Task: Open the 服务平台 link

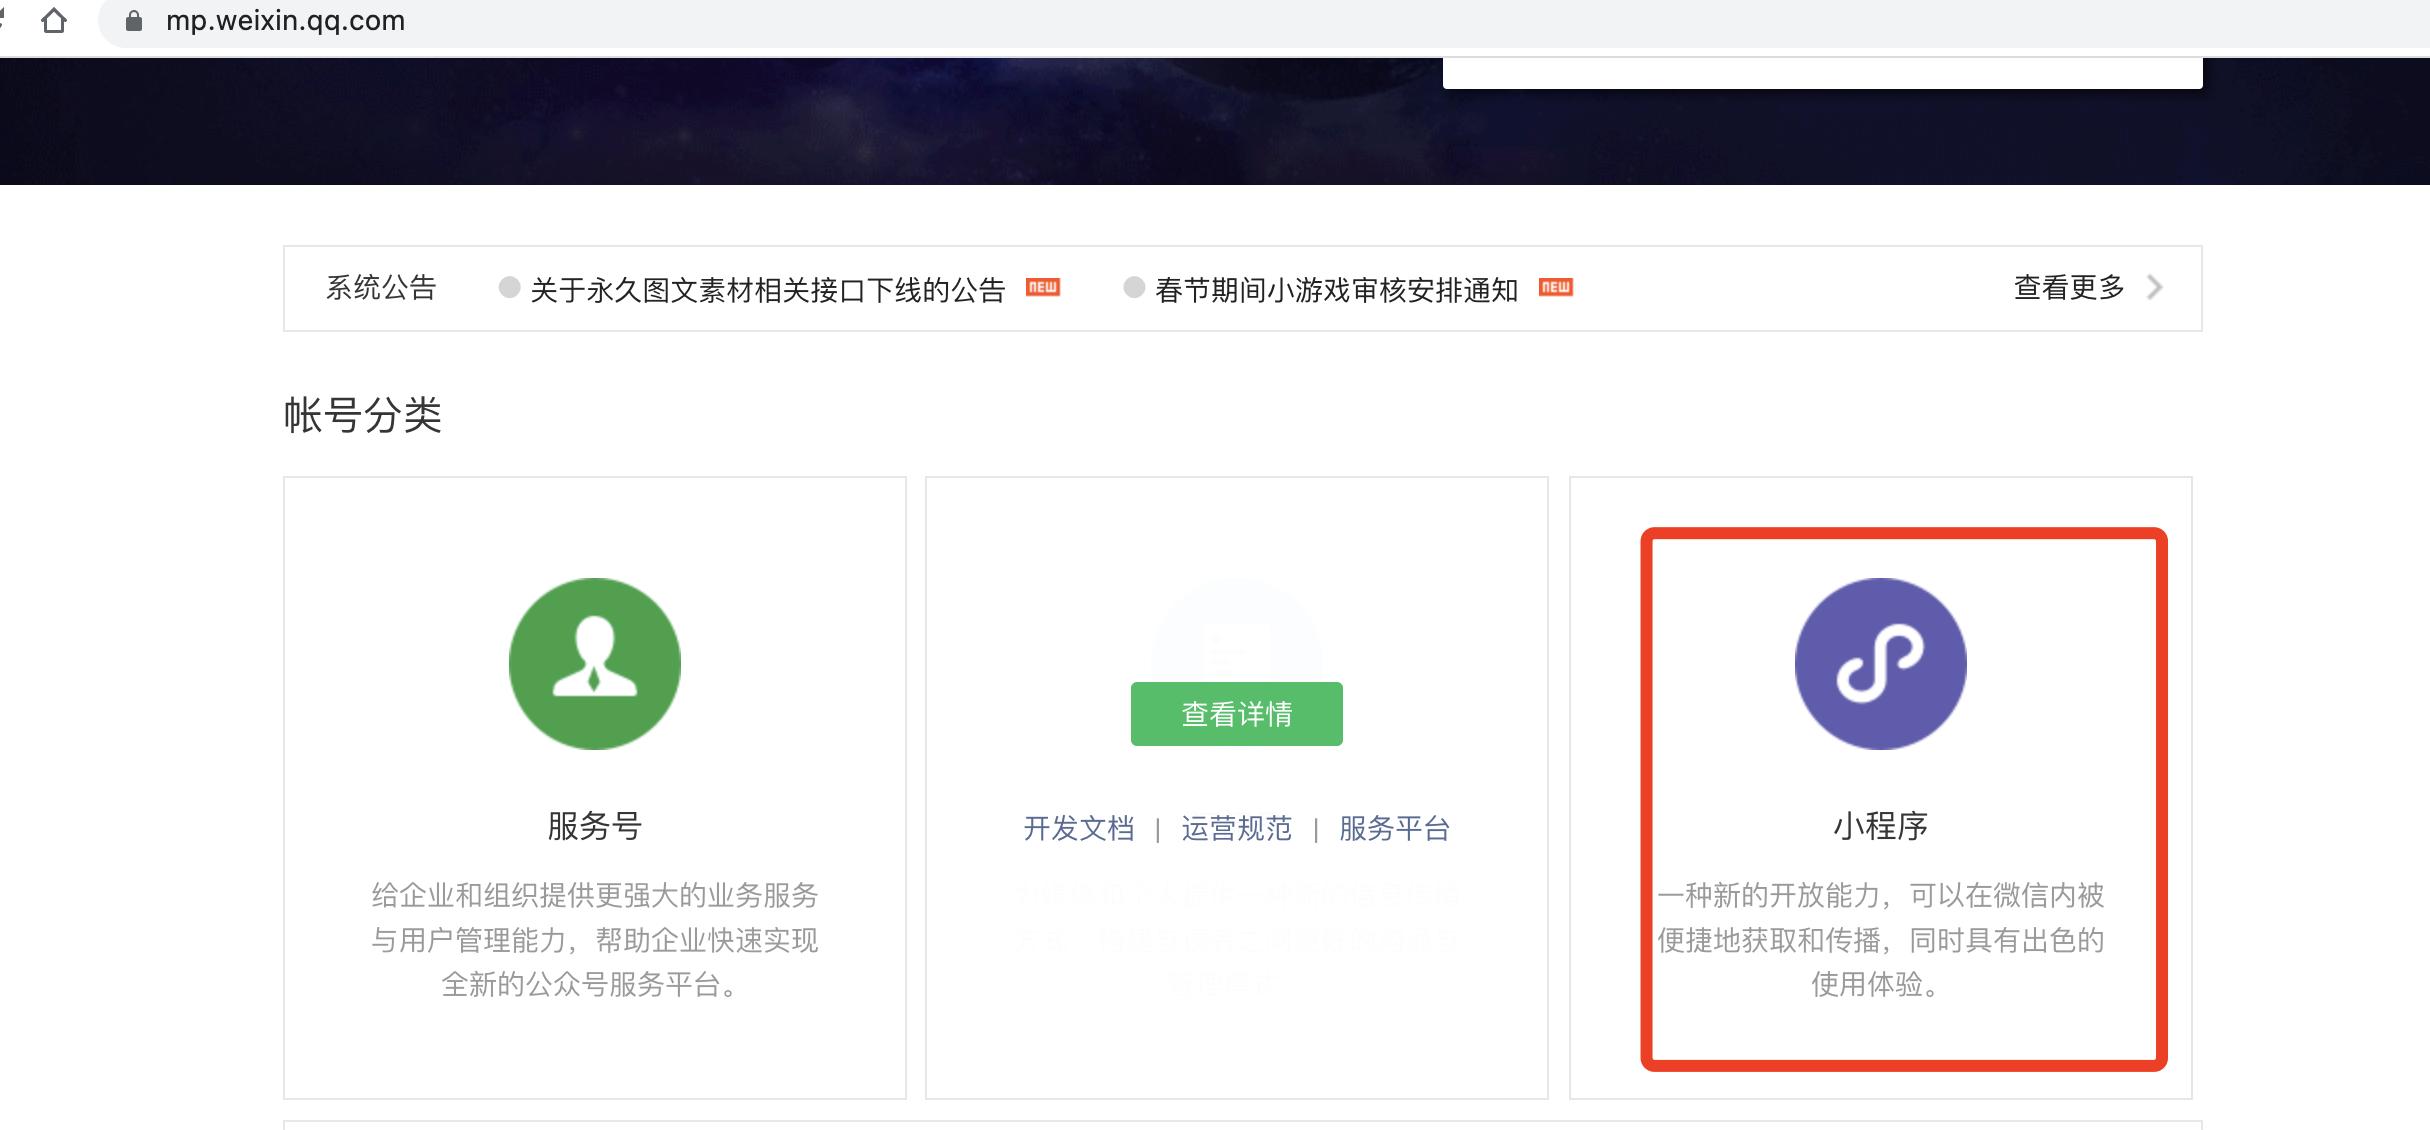Action: (x=1392, y=828)
